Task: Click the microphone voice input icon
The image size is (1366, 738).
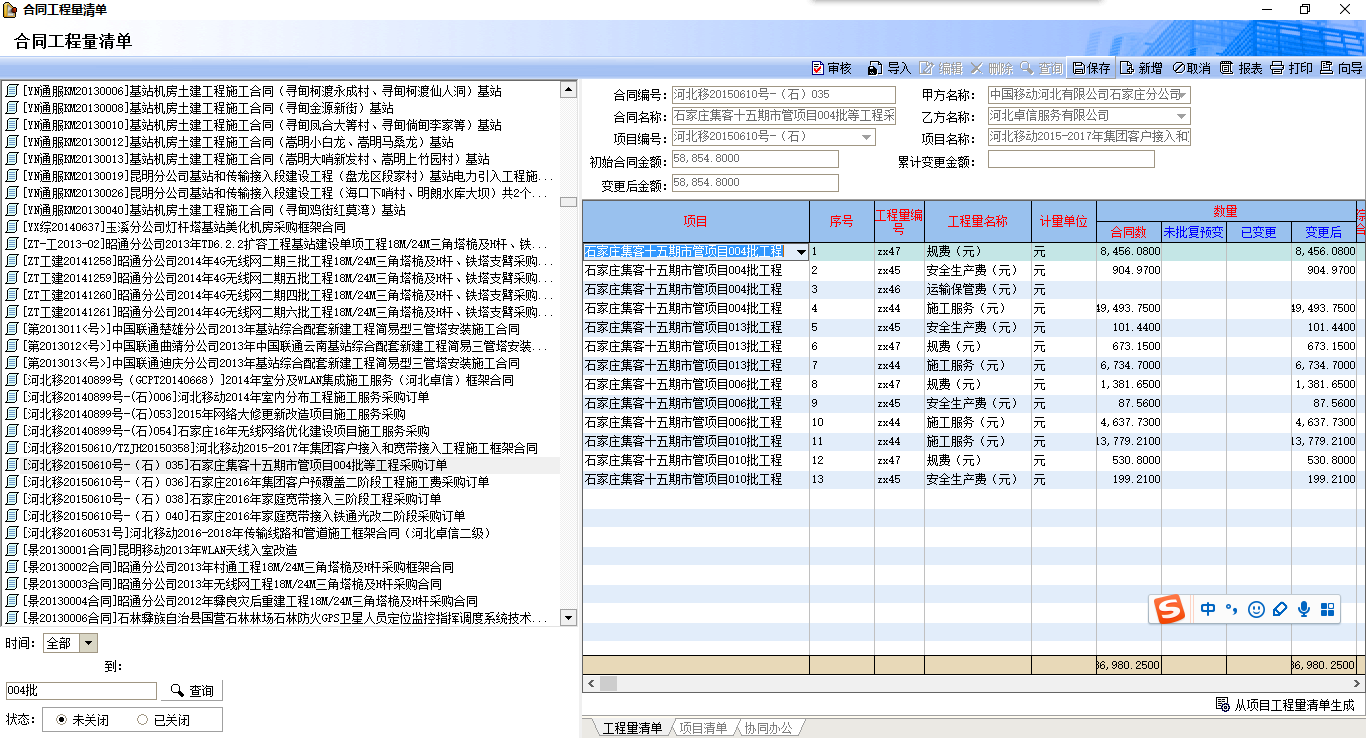Action: (x=1304, y=609)
